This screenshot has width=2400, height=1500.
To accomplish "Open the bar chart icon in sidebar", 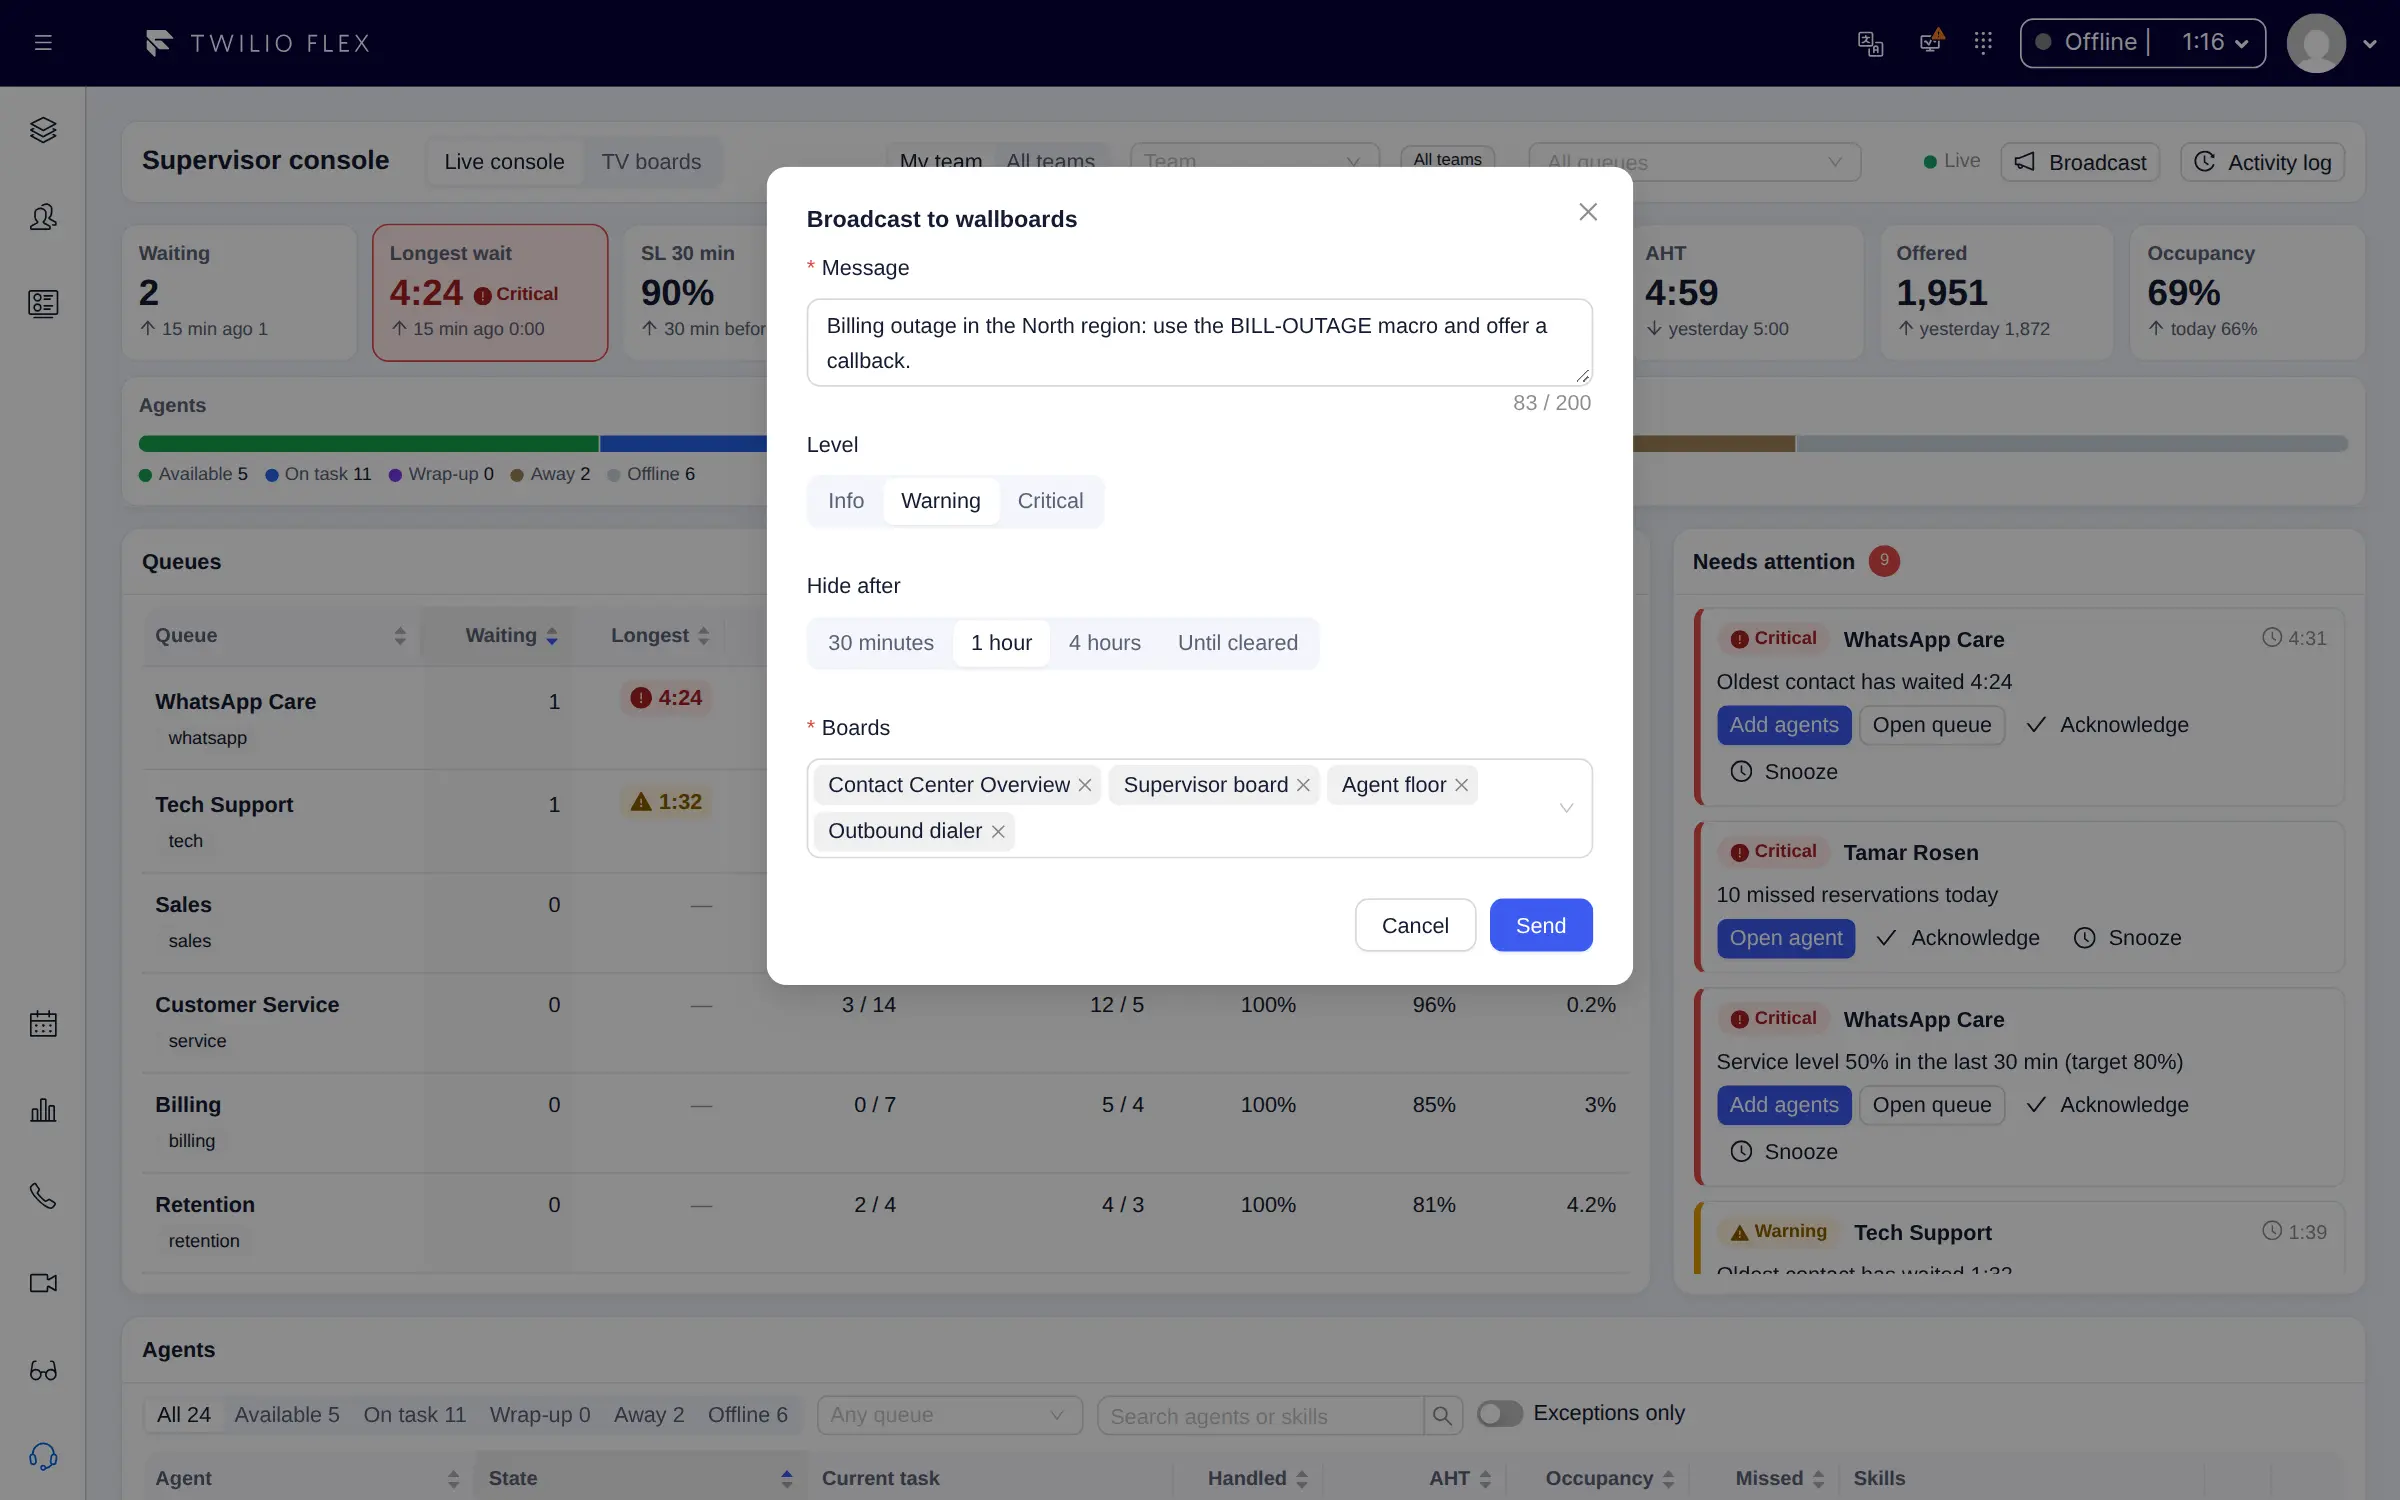I will 43,1110.
